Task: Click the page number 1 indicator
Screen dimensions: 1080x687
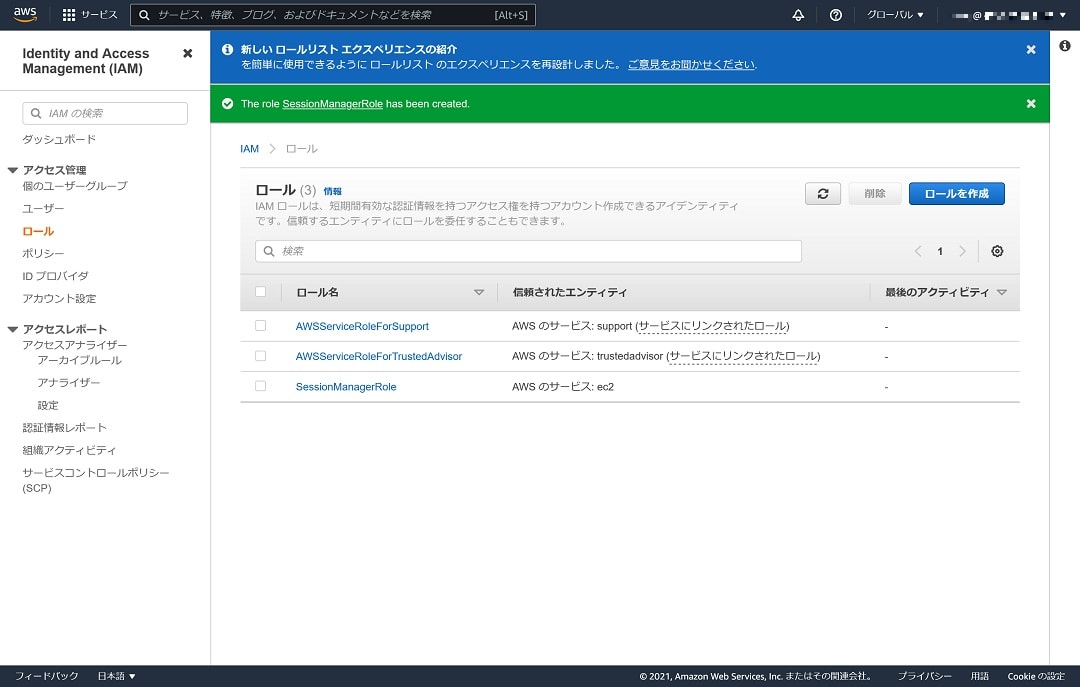Action: pos(940,251)
